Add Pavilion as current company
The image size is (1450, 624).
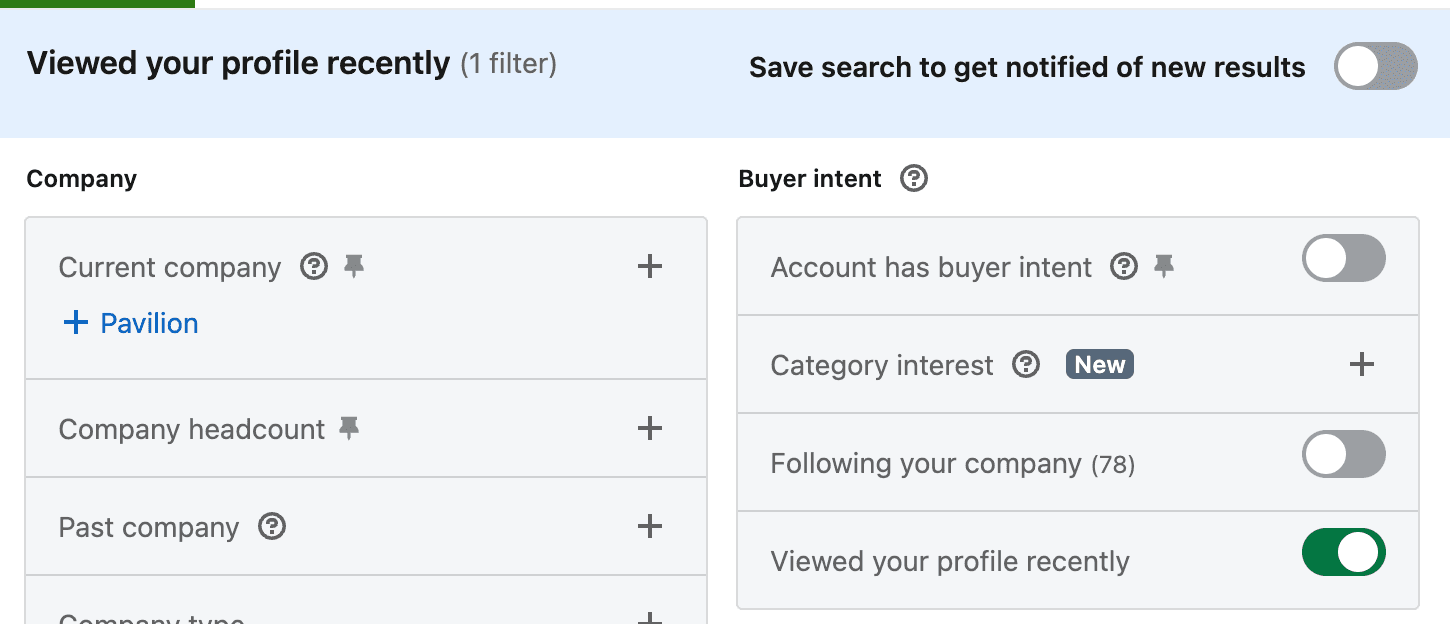(x=131, y=323)
